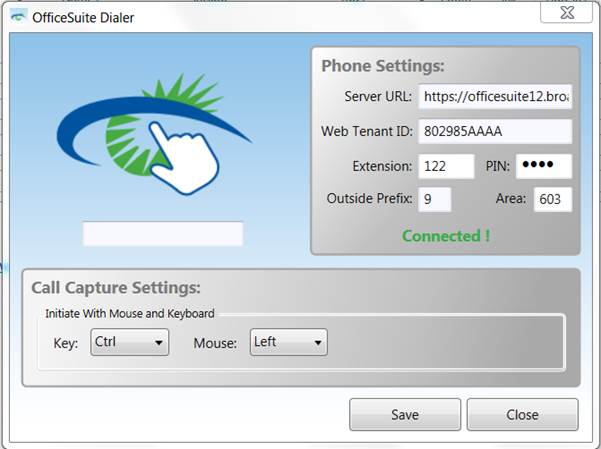Open the Mouse dropdown showing Left
Screen dimensions: 601x449
289,342
